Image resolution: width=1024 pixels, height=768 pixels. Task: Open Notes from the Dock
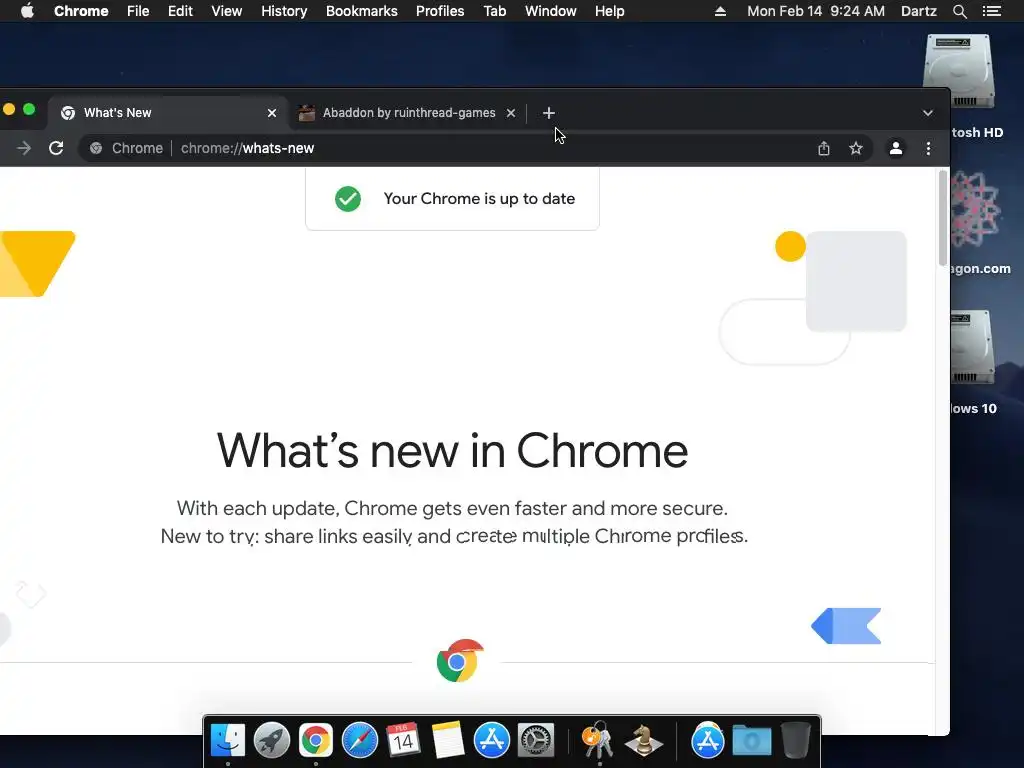[x=447, y=740]
